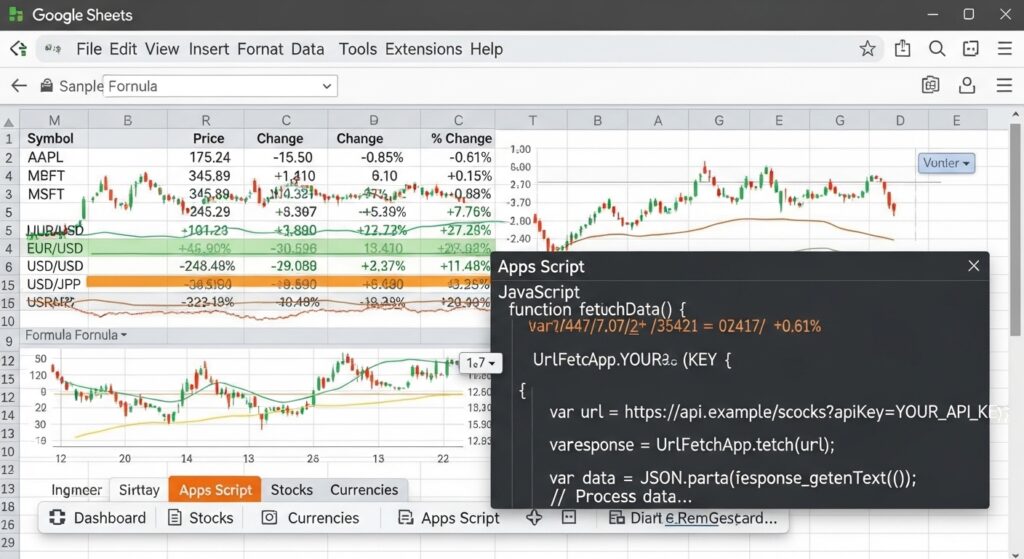This screenshot has width=1024, height=559.
Task: Click the star bookmark icon
Action: 867,49
